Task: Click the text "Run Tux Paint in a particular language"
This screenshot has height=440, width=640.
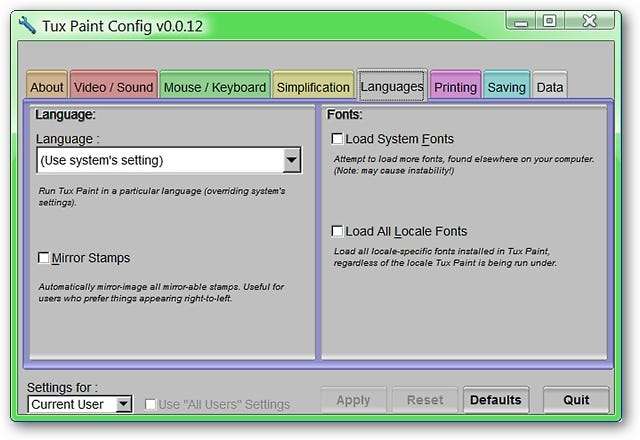Action: tap(120, 191)
